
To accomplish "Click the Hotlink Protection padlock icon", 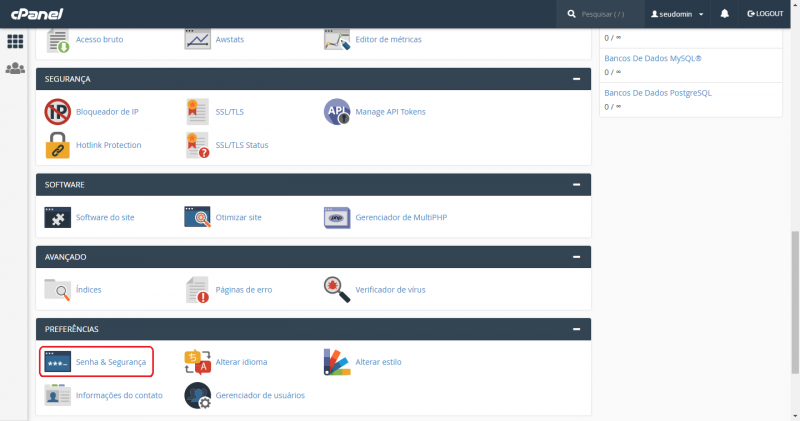I will [x=57, y=145].
